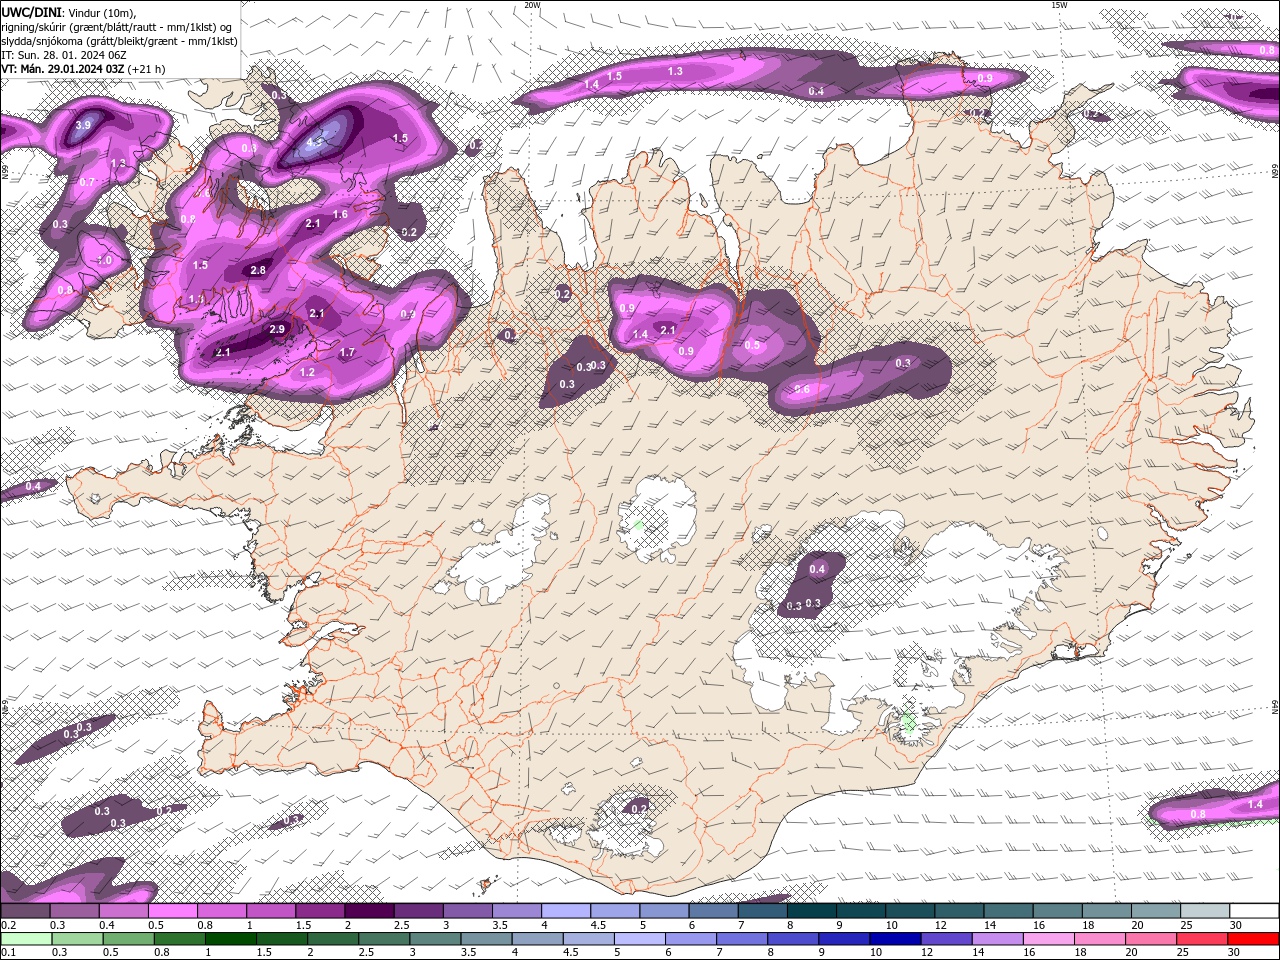The image size is (1280, 960).
Task: Click the 'slydda/snjókoma' legend description line
Action: (x=120, y=40)
